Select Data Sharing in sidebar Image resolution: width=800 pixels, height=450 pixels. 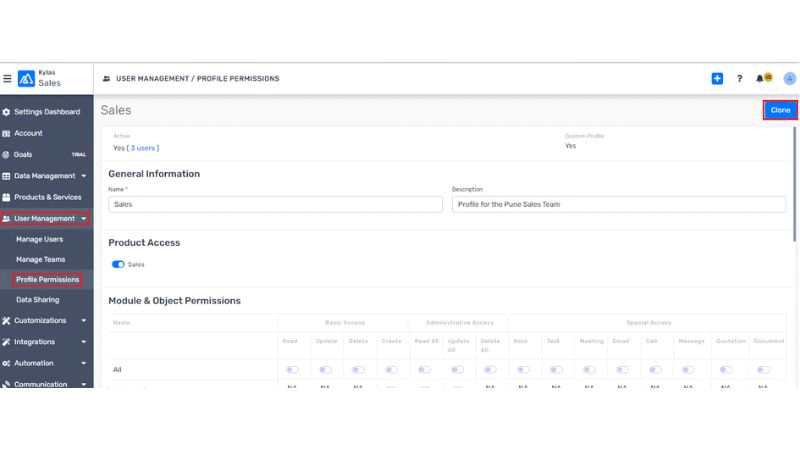(x=37, y=300)
